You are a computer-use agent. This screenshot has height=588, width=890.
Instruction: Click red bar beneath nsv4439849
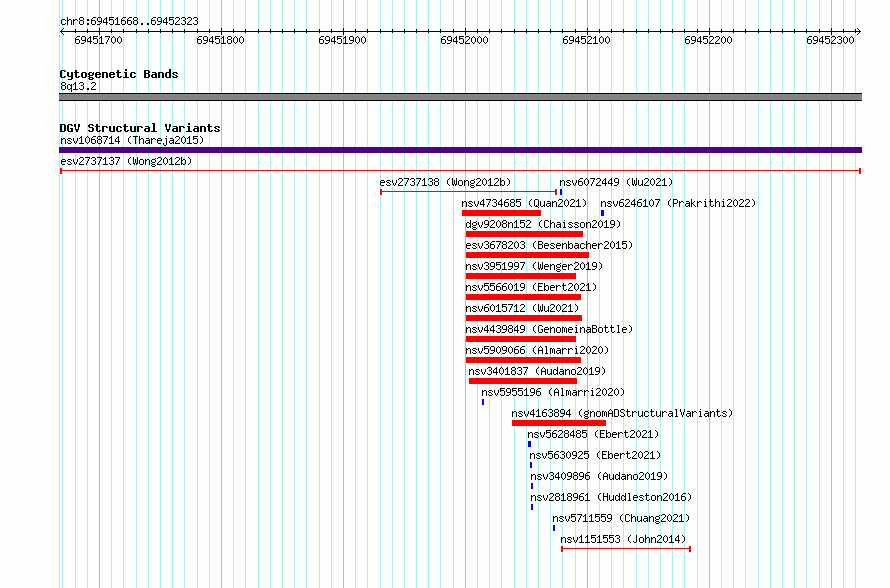click(x=521, y=339)
